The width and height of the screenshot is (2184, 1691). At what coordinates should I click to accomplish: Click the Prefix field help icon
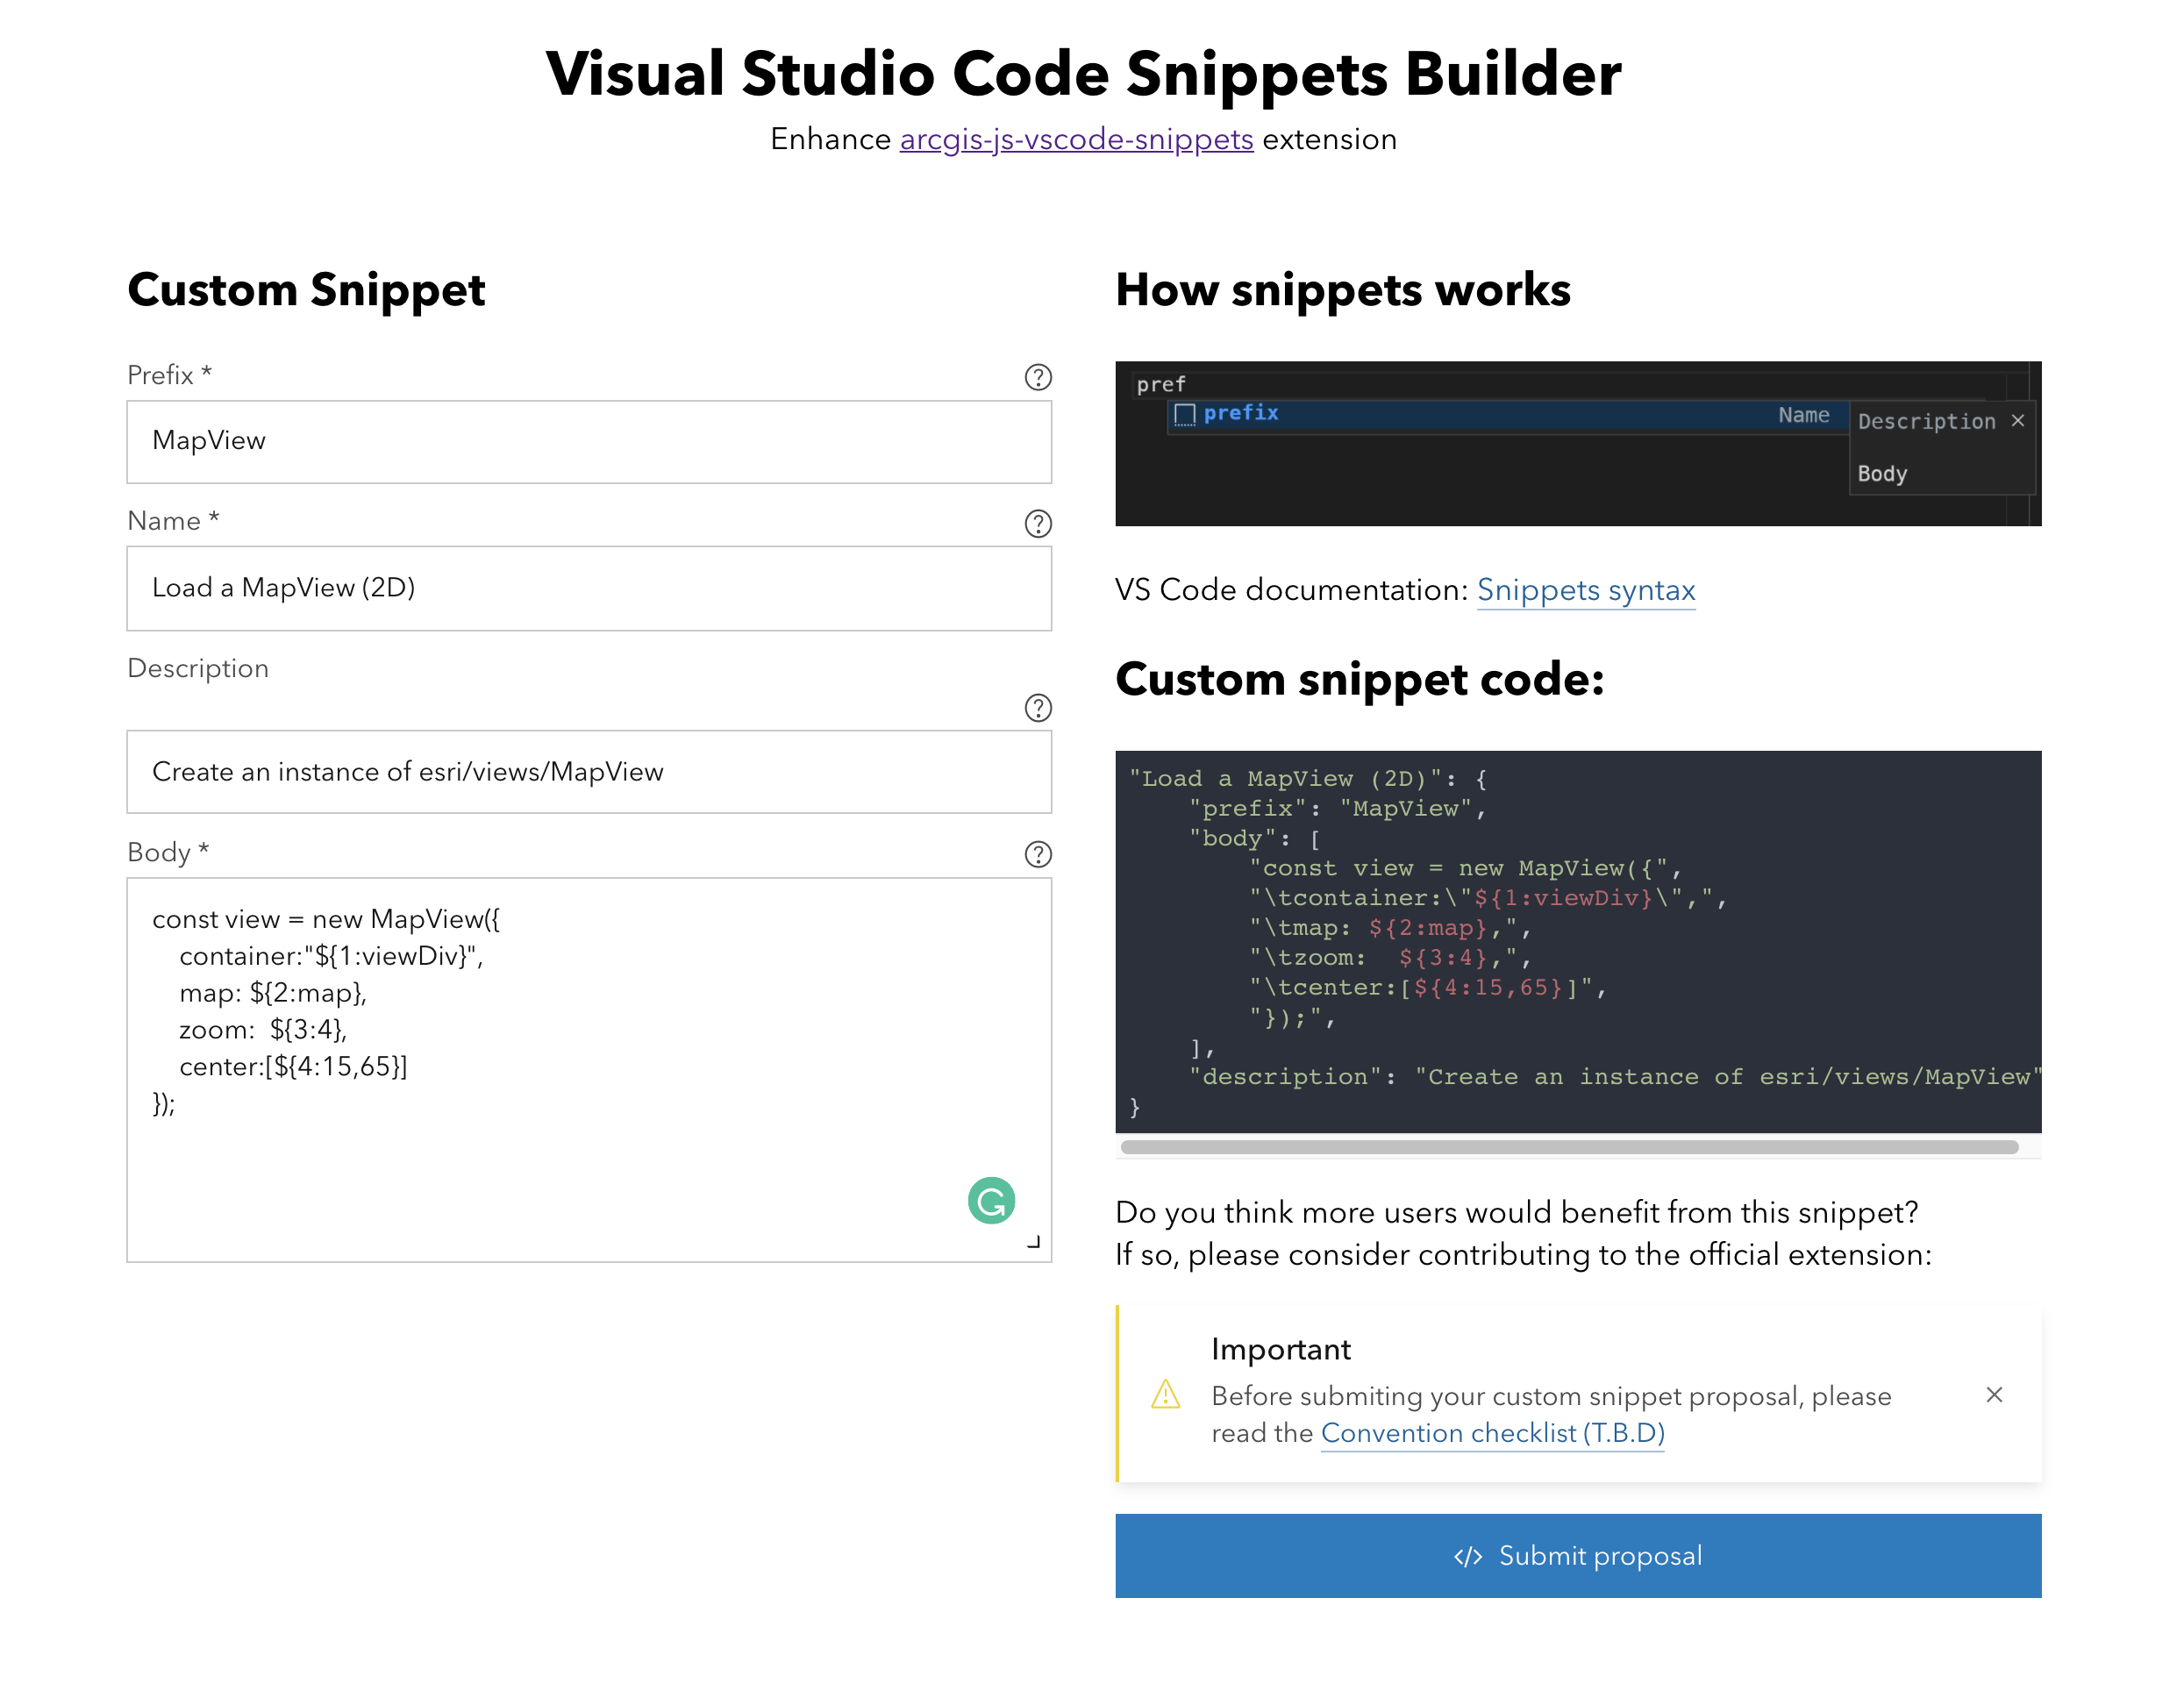[1038, 377]
